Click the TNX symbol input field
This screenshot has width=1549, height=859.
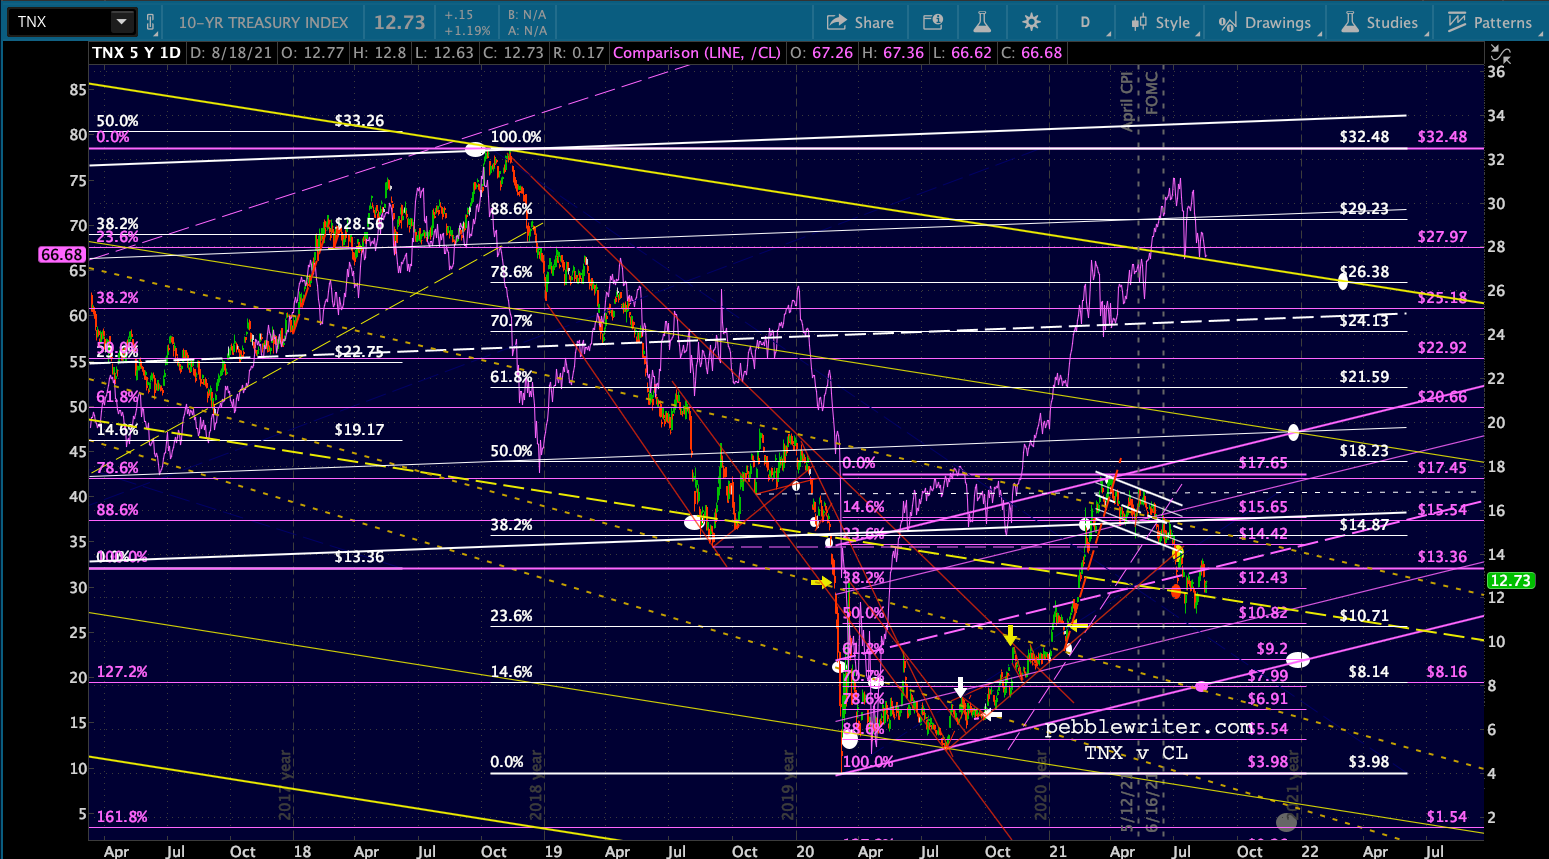click(60, 22)
